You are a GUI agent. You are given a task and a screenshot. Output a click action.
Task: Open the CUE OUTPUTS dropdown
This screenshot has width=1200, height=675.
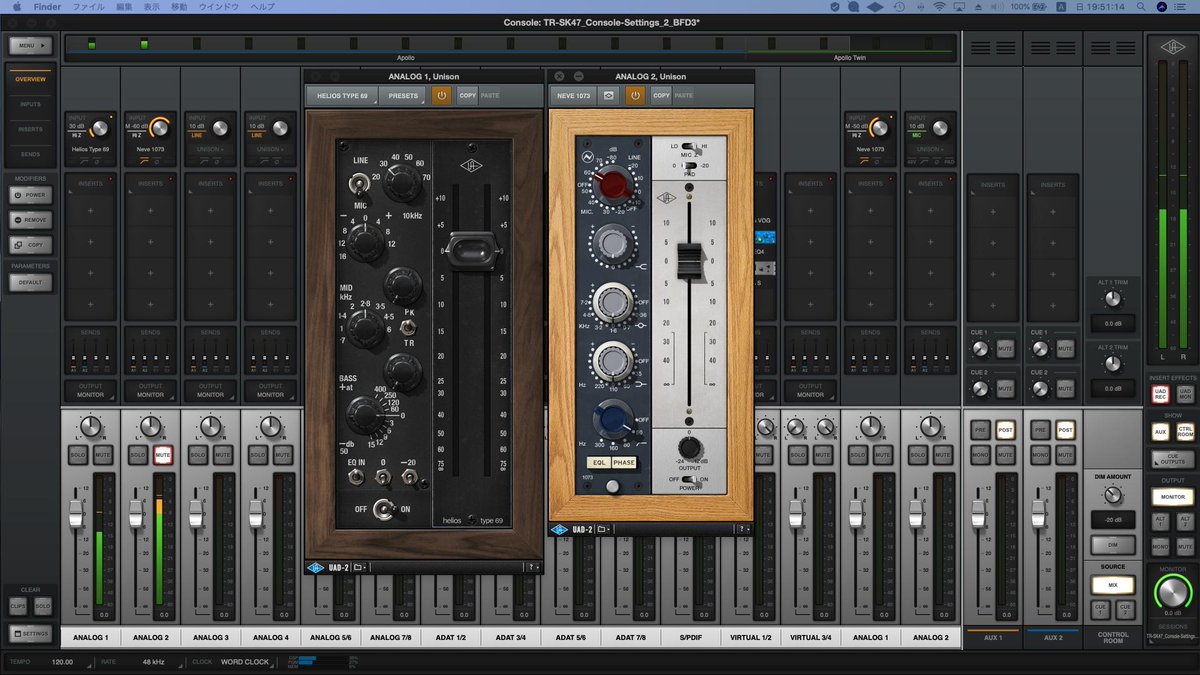pos(1172,459)
